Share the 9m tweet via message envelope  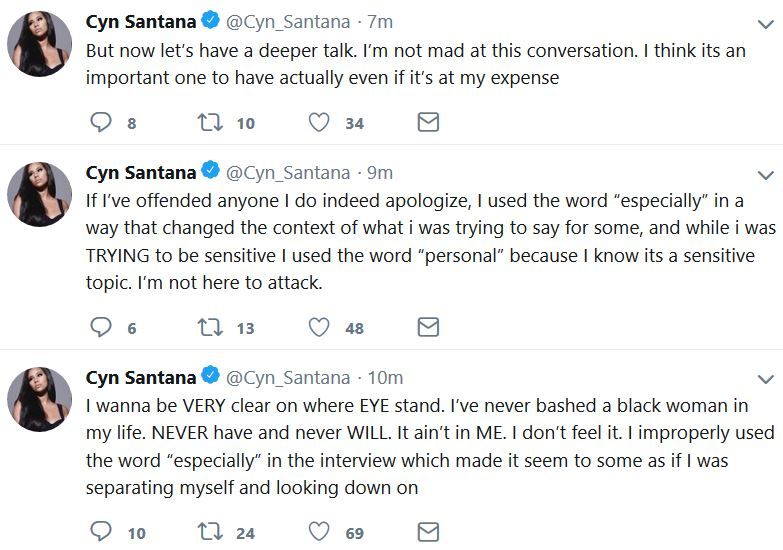tap(428, 327)
